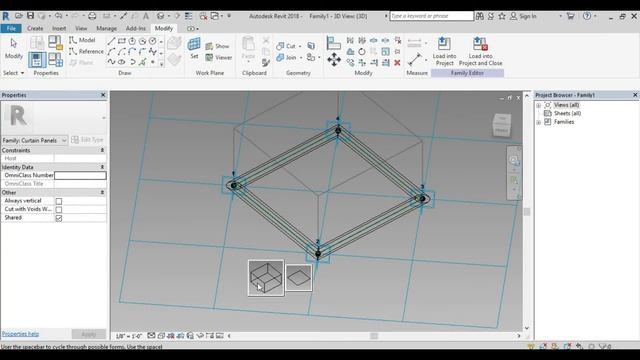The height and width of the screenshot is (360, 640).
Task: Uncheck the Shared checkbox
Action: pyautogui.click(x=59, y=218)
